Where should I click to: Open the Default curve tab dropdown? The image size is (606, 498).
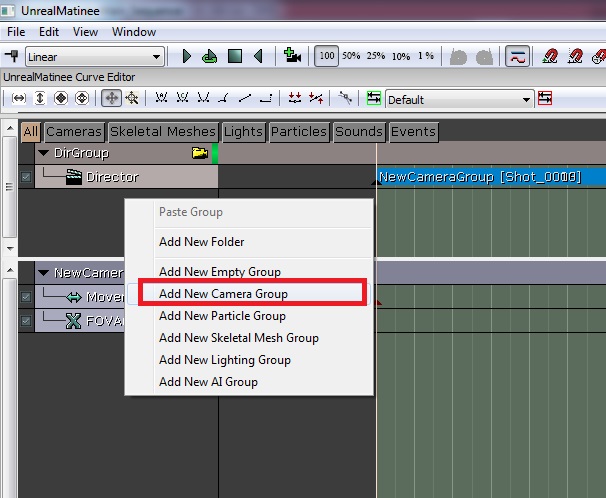(x=460, y=100)
